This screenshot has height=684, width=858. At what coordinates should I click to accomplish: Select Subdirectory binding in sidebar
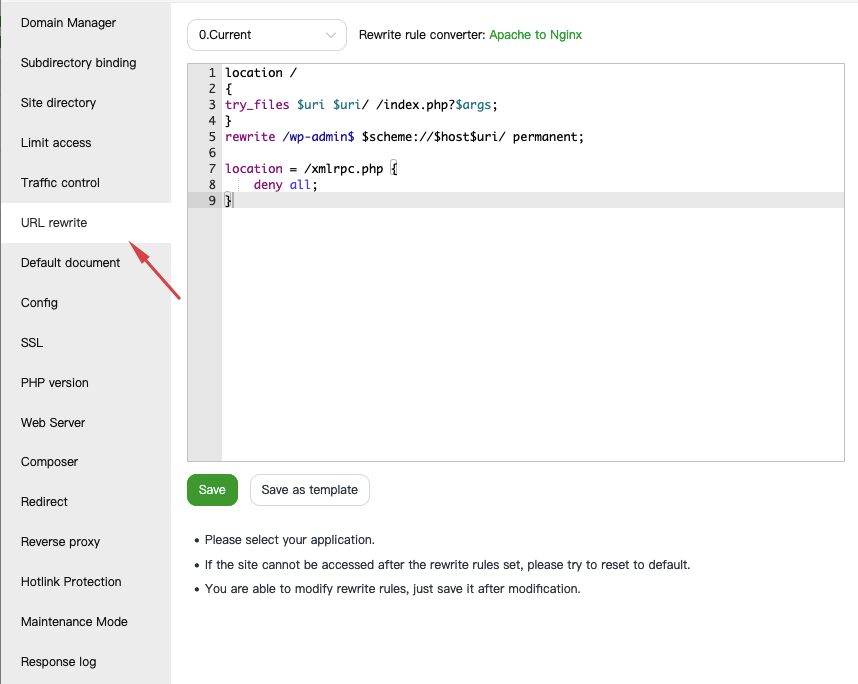pyautogui.click(x=78, y=63)
